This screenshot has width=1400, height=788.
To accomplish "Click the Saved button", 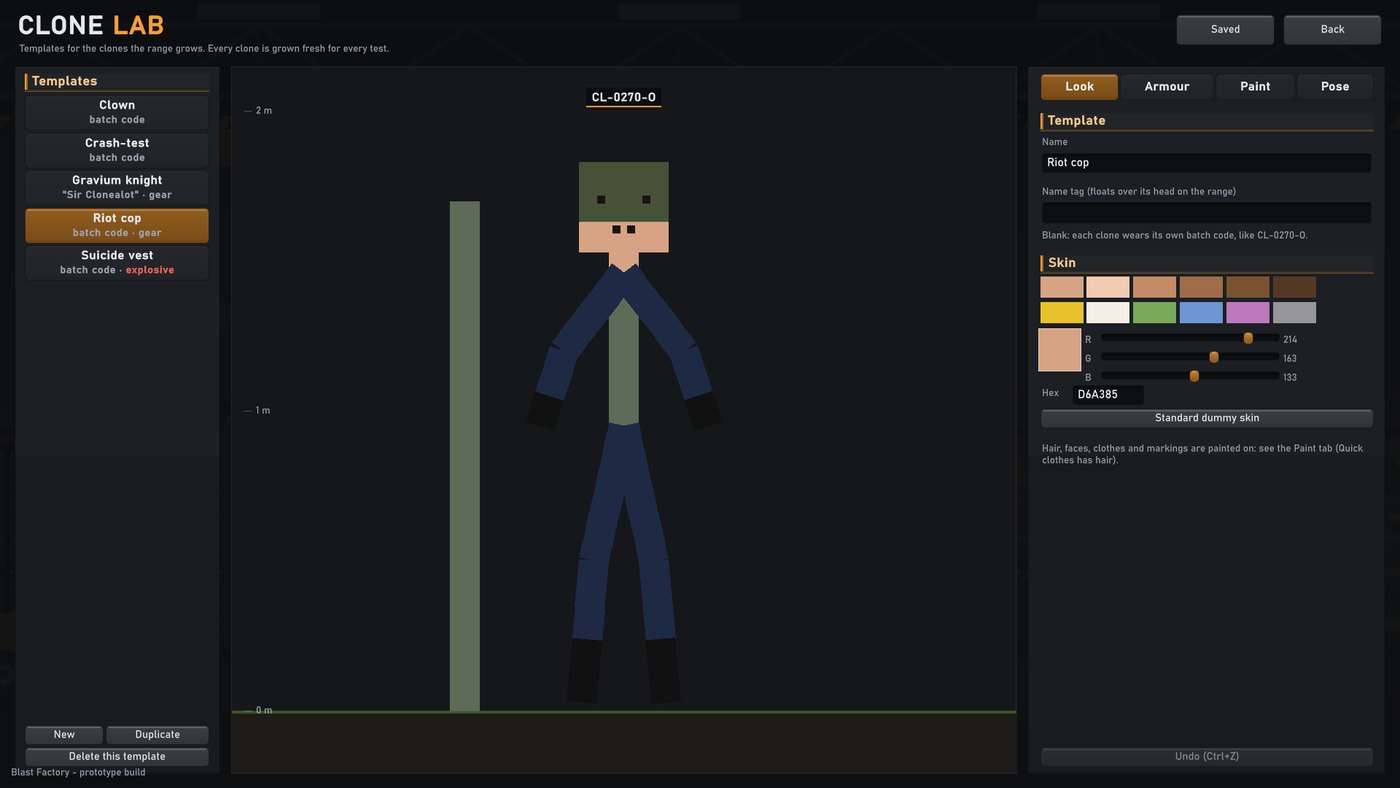I will pos(1225,30).
